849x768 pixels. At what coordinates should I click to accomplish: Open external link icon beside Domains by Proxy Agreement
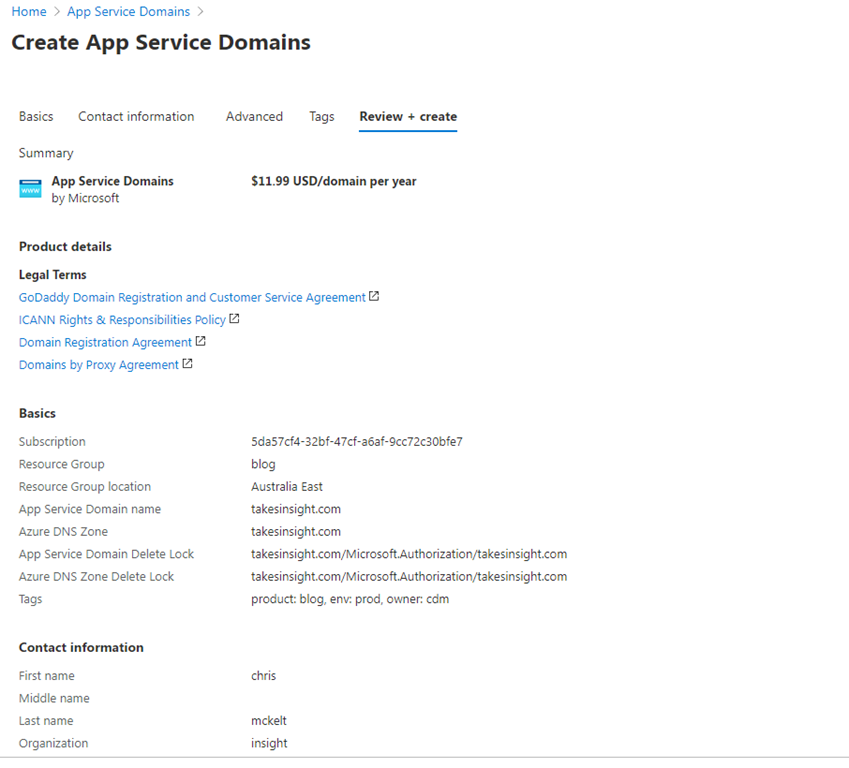click(x=187, y=363)
